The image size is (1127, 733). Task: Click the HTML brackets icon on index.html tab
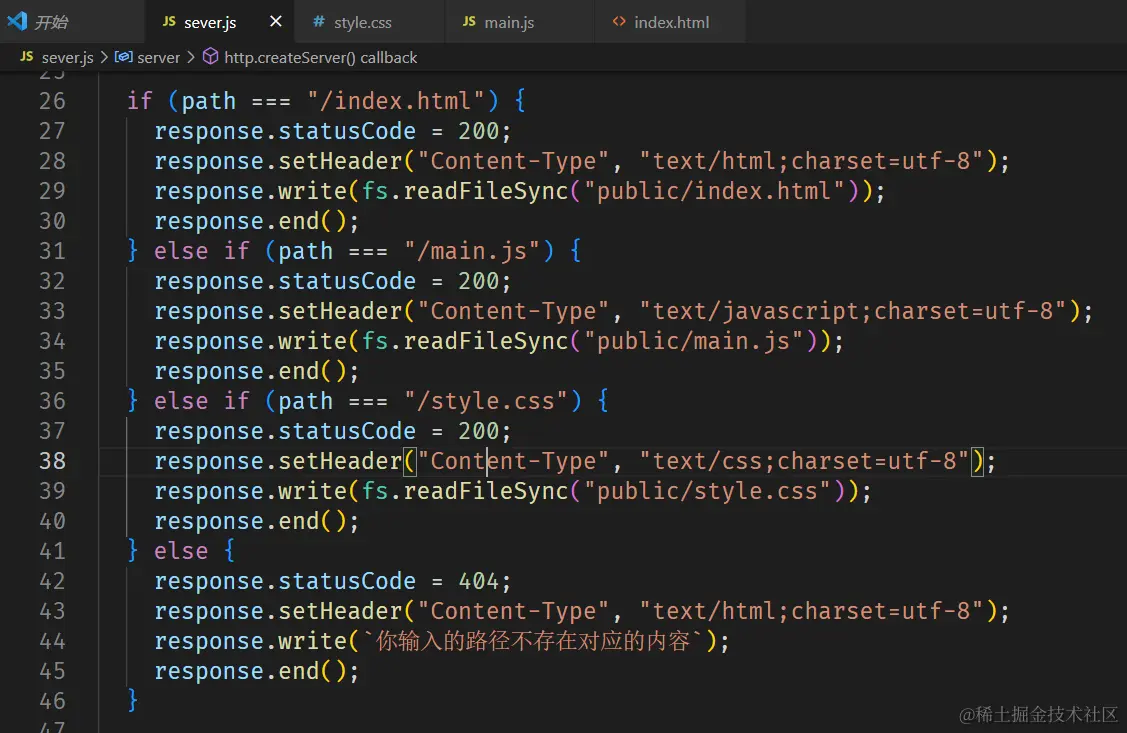619,22
